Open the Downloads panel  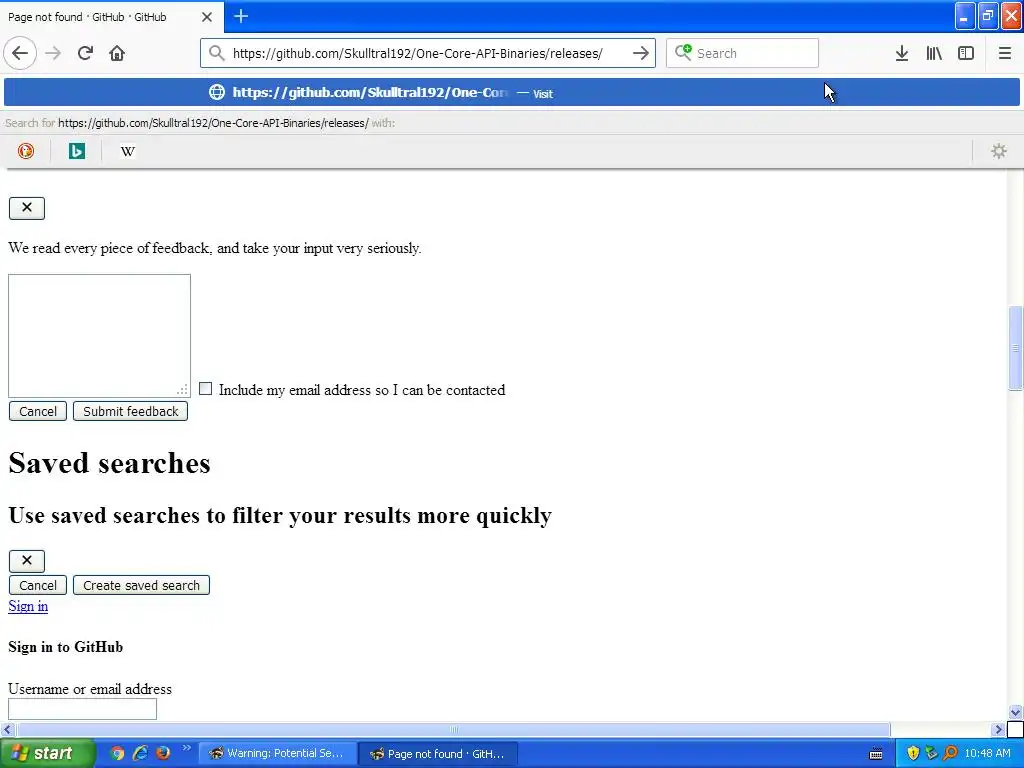[x=902, y=54]
